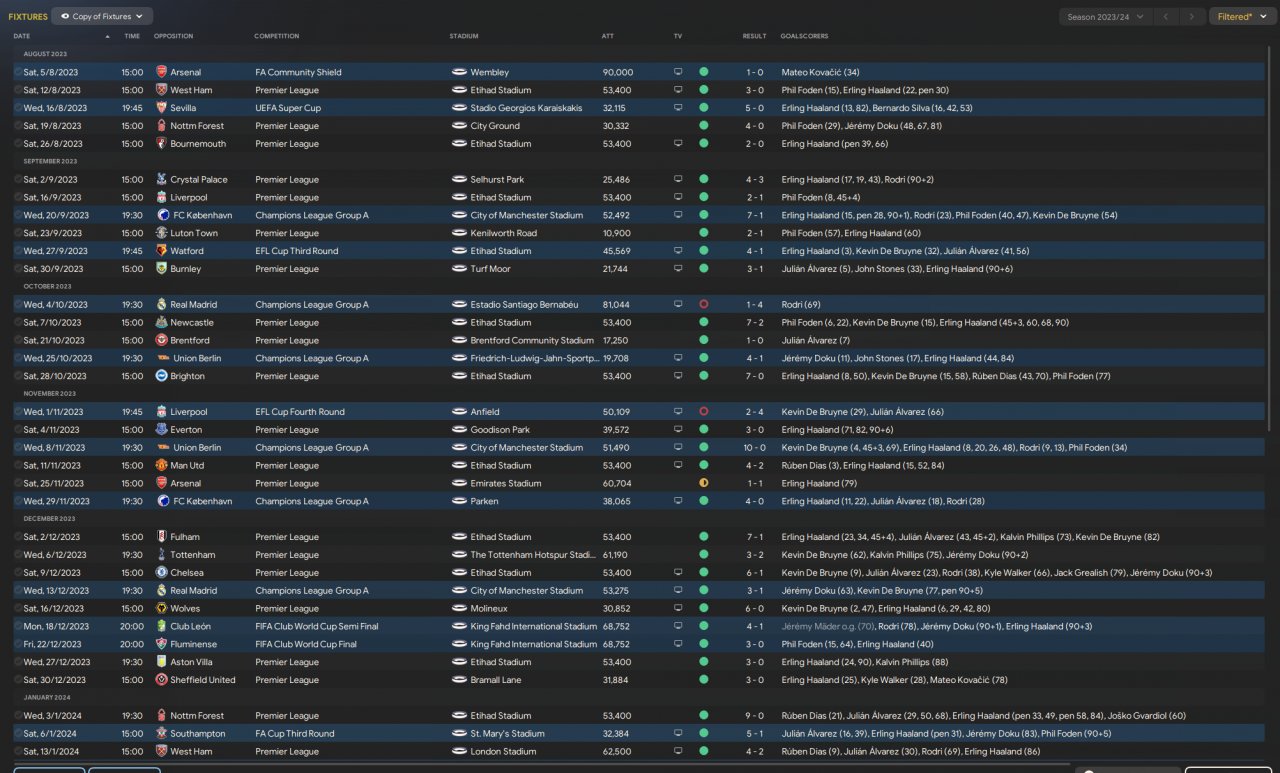Click the Watford club badge

(x=162, y=251)
